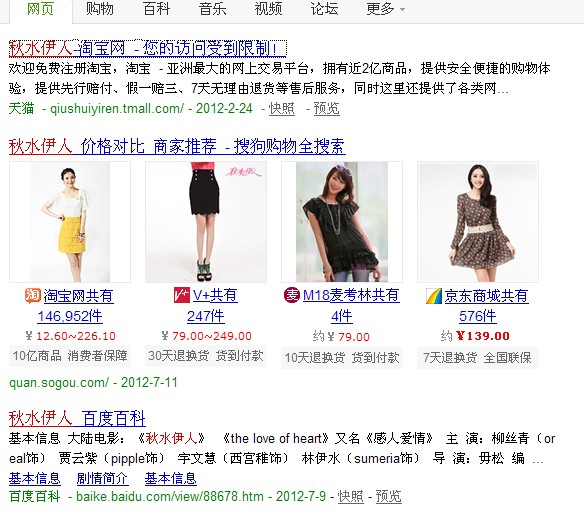View 快照 of the tmall result

point(282,108)
